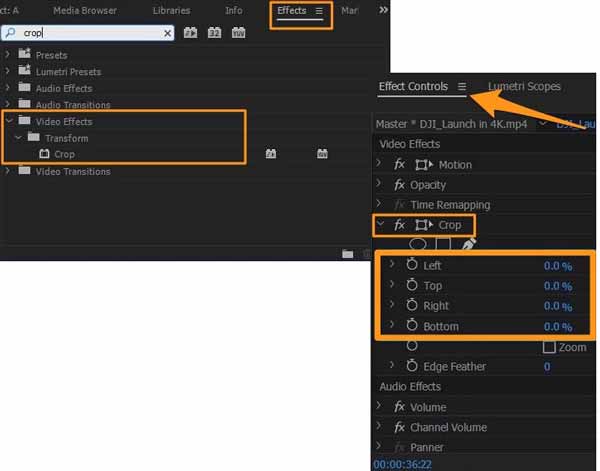
Task: Toggle the fx switch for Motion effect
Action: click(400, 165)
